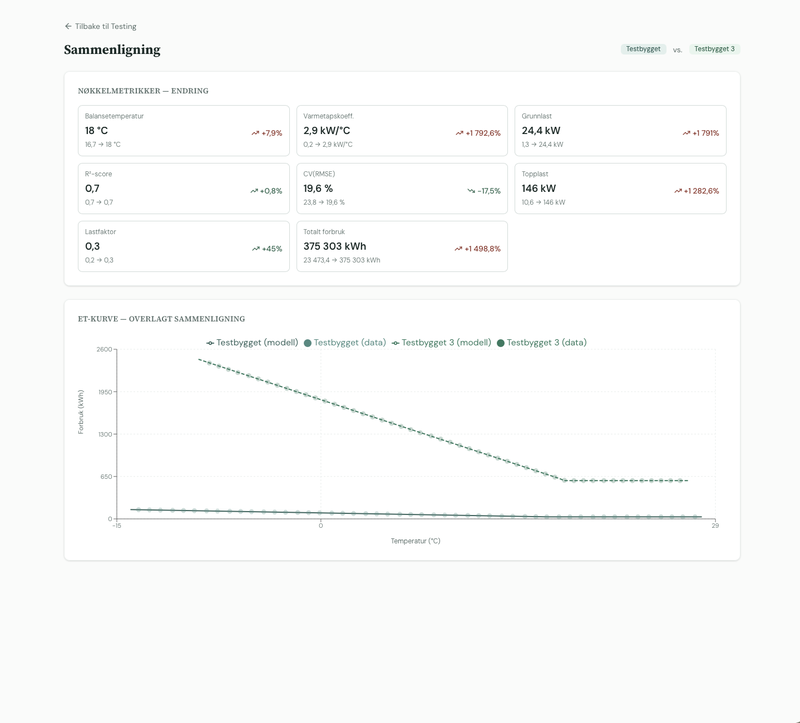
Task: Click the trend-up icon in the Topplast card
Action: 678,191
